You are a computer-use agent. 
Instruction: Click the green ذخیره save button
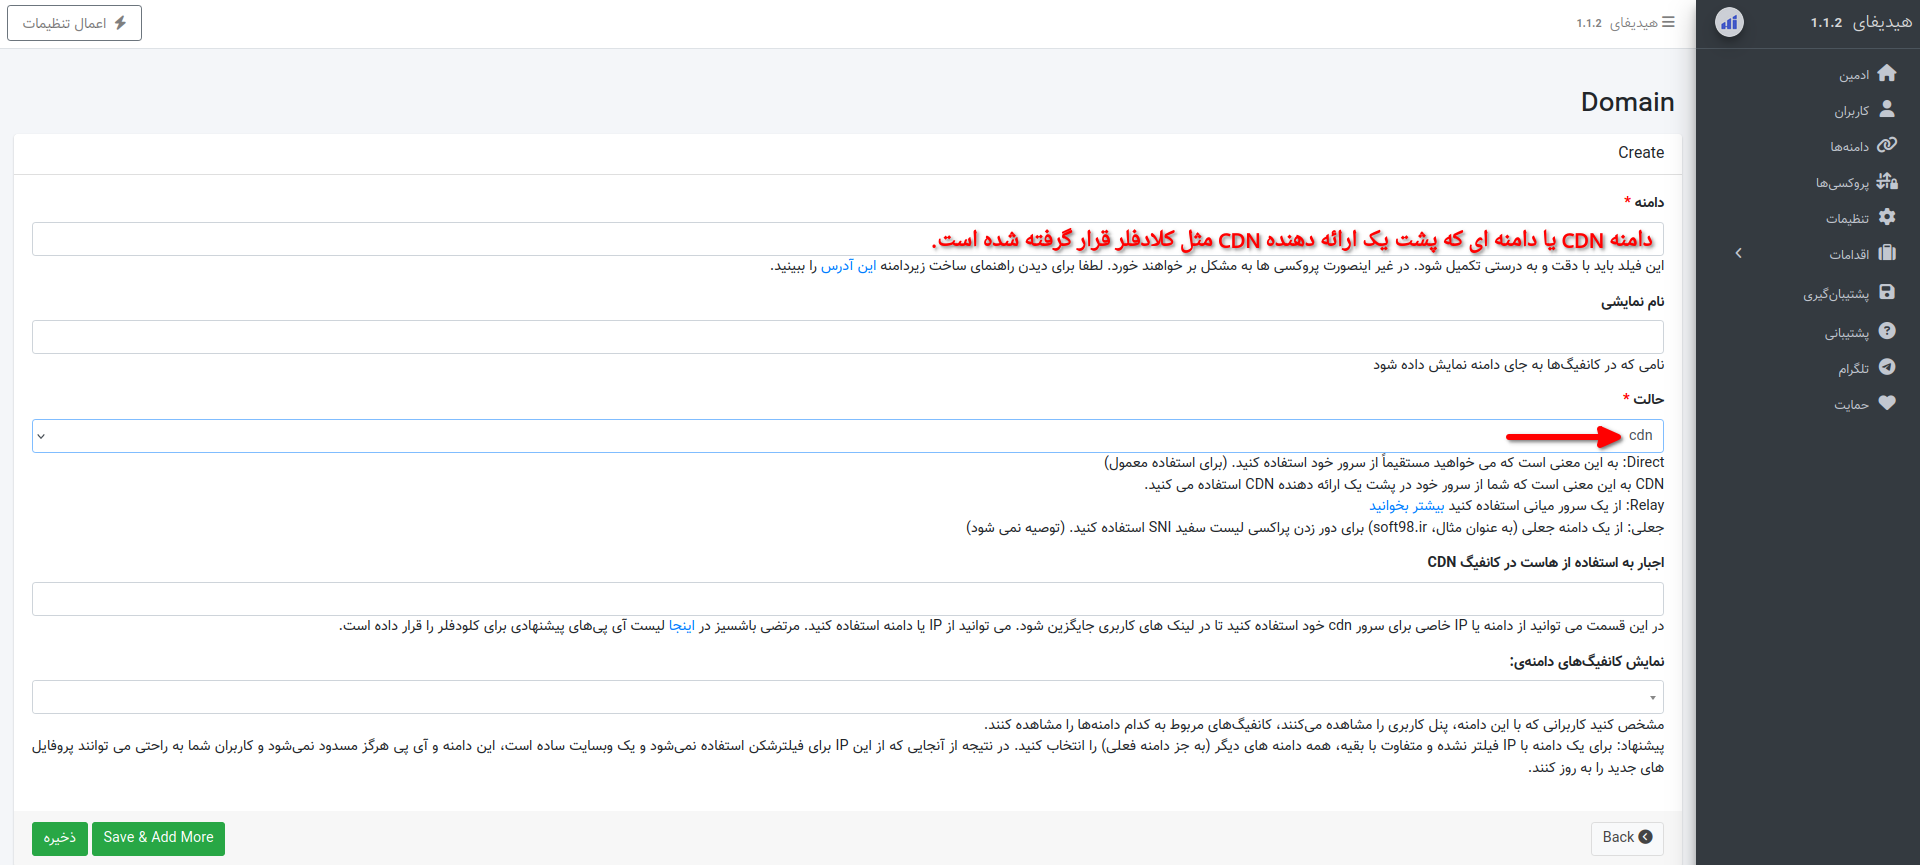60,838
